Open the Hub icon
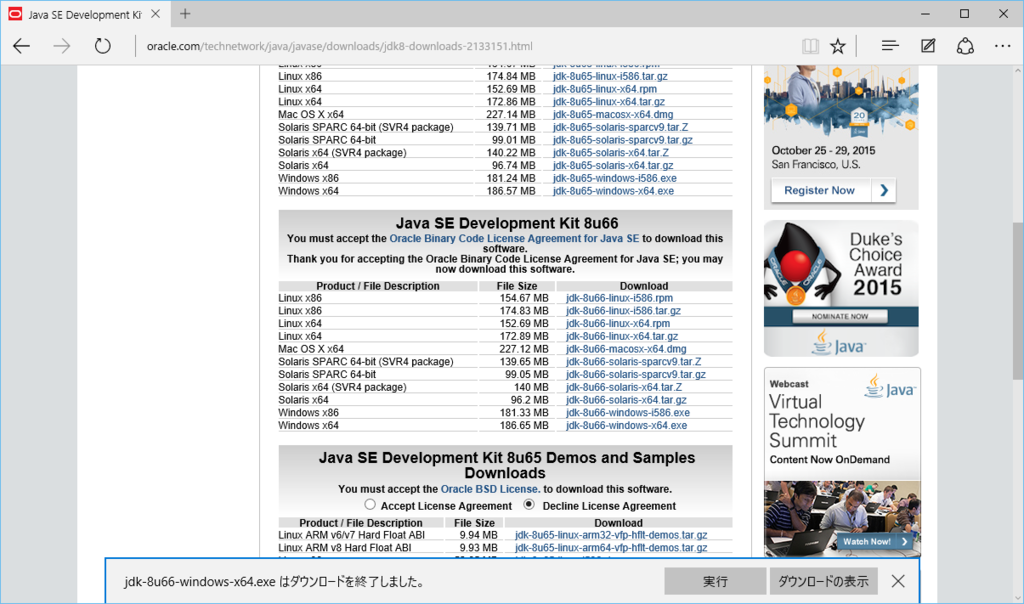The height and width of the screenshot is (604, 1024). point(889,46)
